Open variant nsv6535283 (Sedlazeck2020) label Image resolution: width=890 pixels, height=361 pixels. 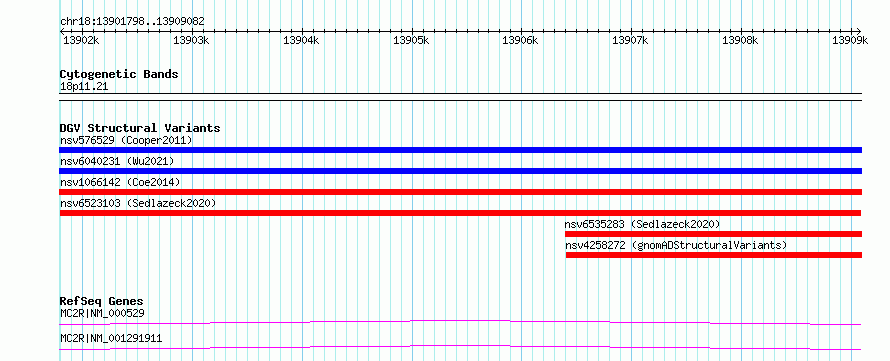point(642,224)
